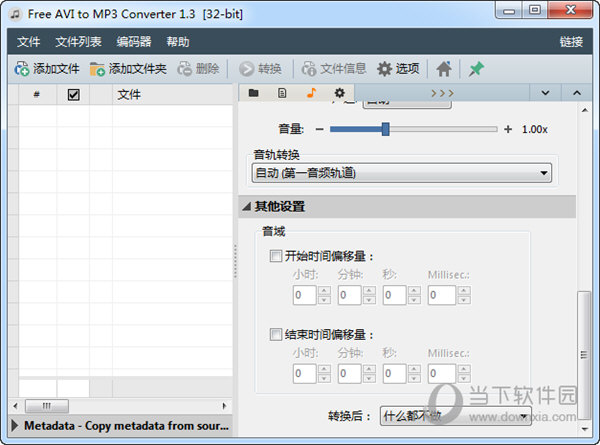Click the home icon in toolbar
The image size is (600, 445).
(444, 69)
